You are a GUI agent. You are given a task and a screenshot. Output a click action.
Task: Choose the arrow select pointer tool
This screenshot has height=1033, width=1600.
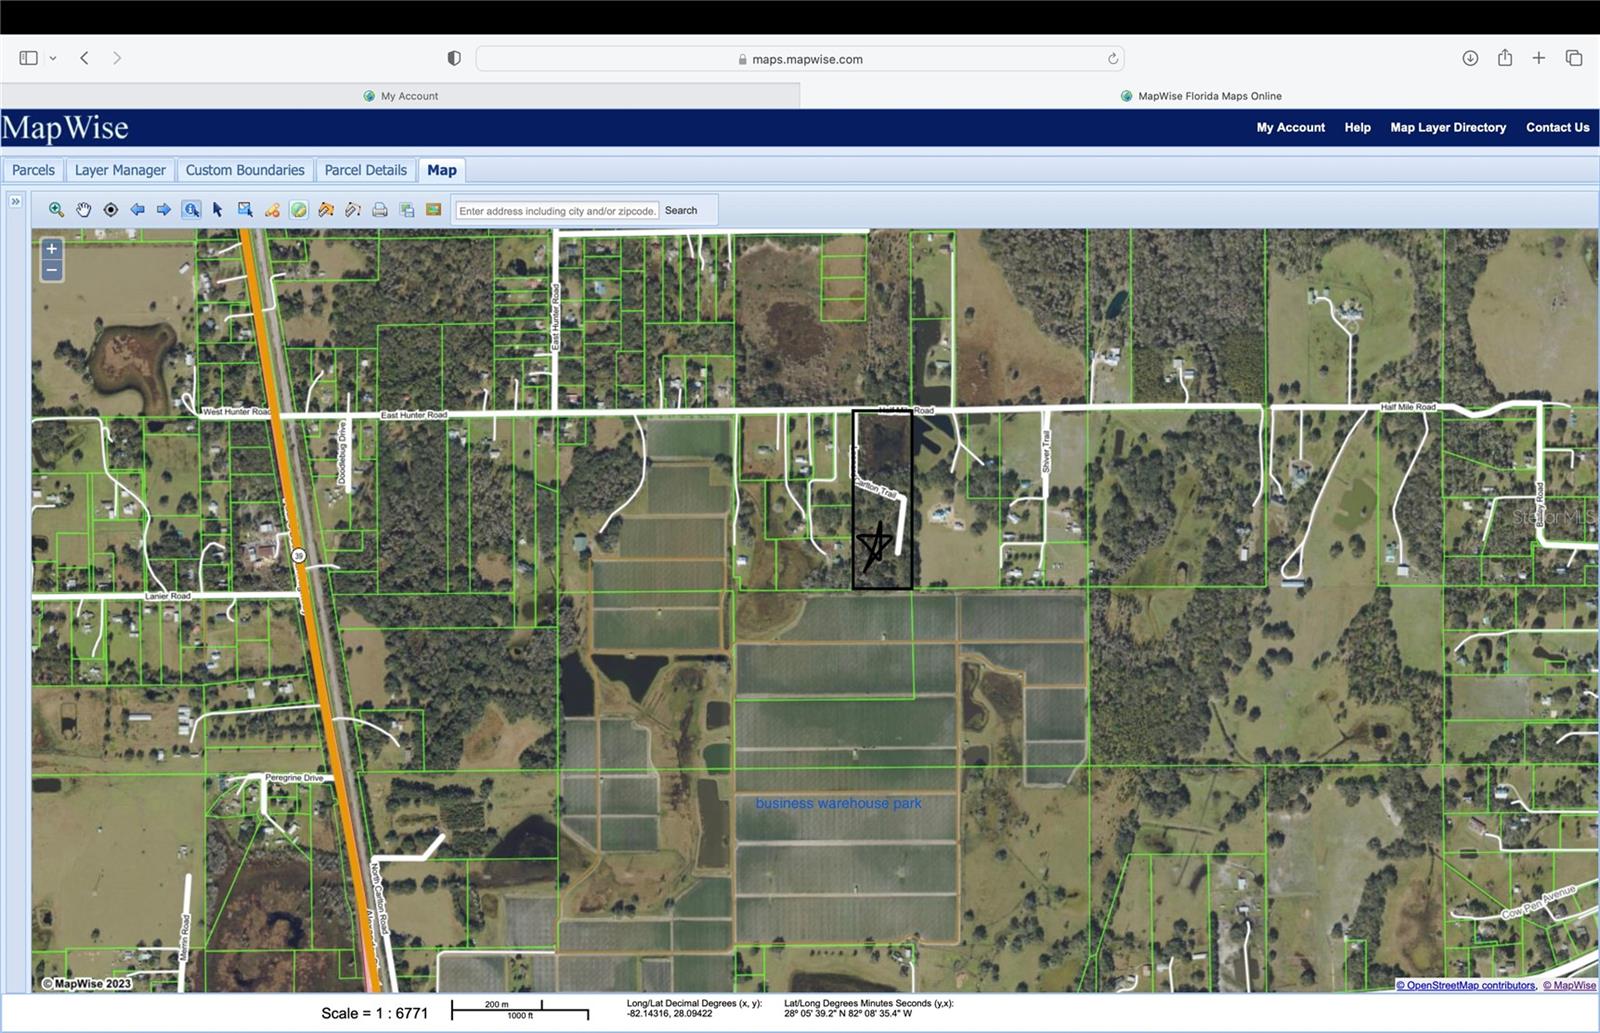218,210
